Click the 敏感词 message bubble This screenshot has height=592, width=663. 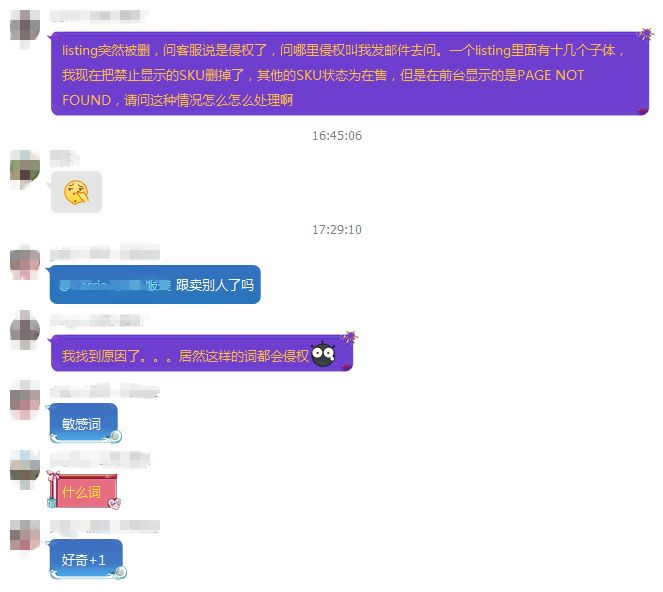coord(85,423)
